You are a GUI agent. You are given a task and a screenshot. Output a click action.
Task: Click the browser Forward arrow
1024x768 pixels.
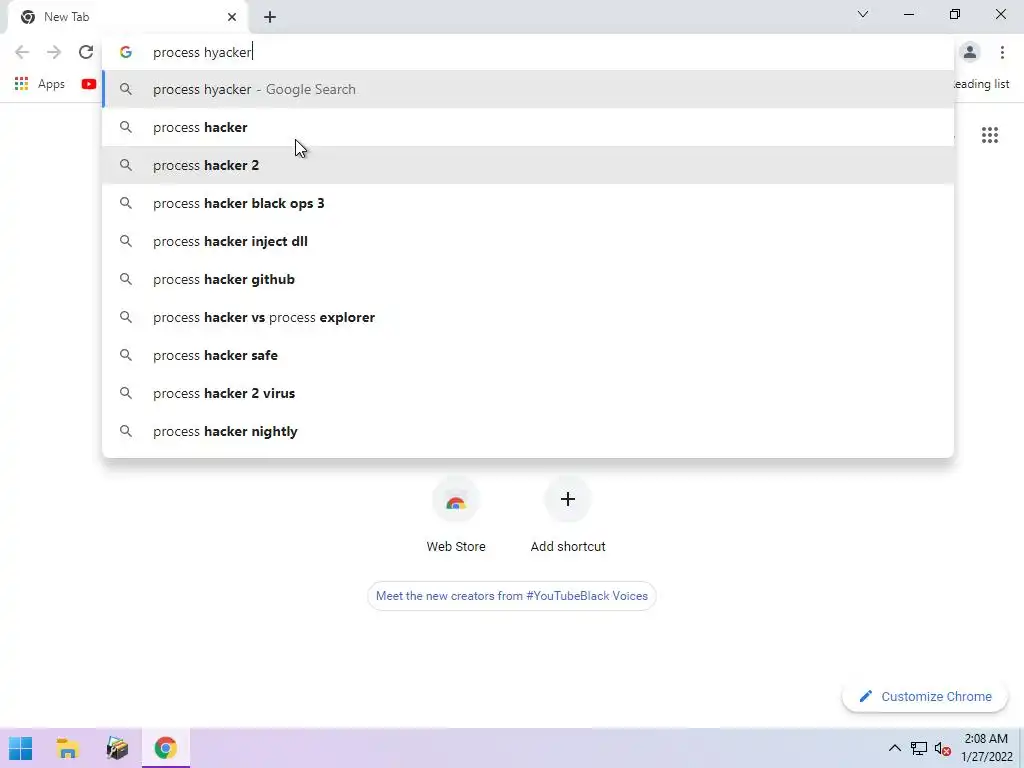click(x=54, y=52)
